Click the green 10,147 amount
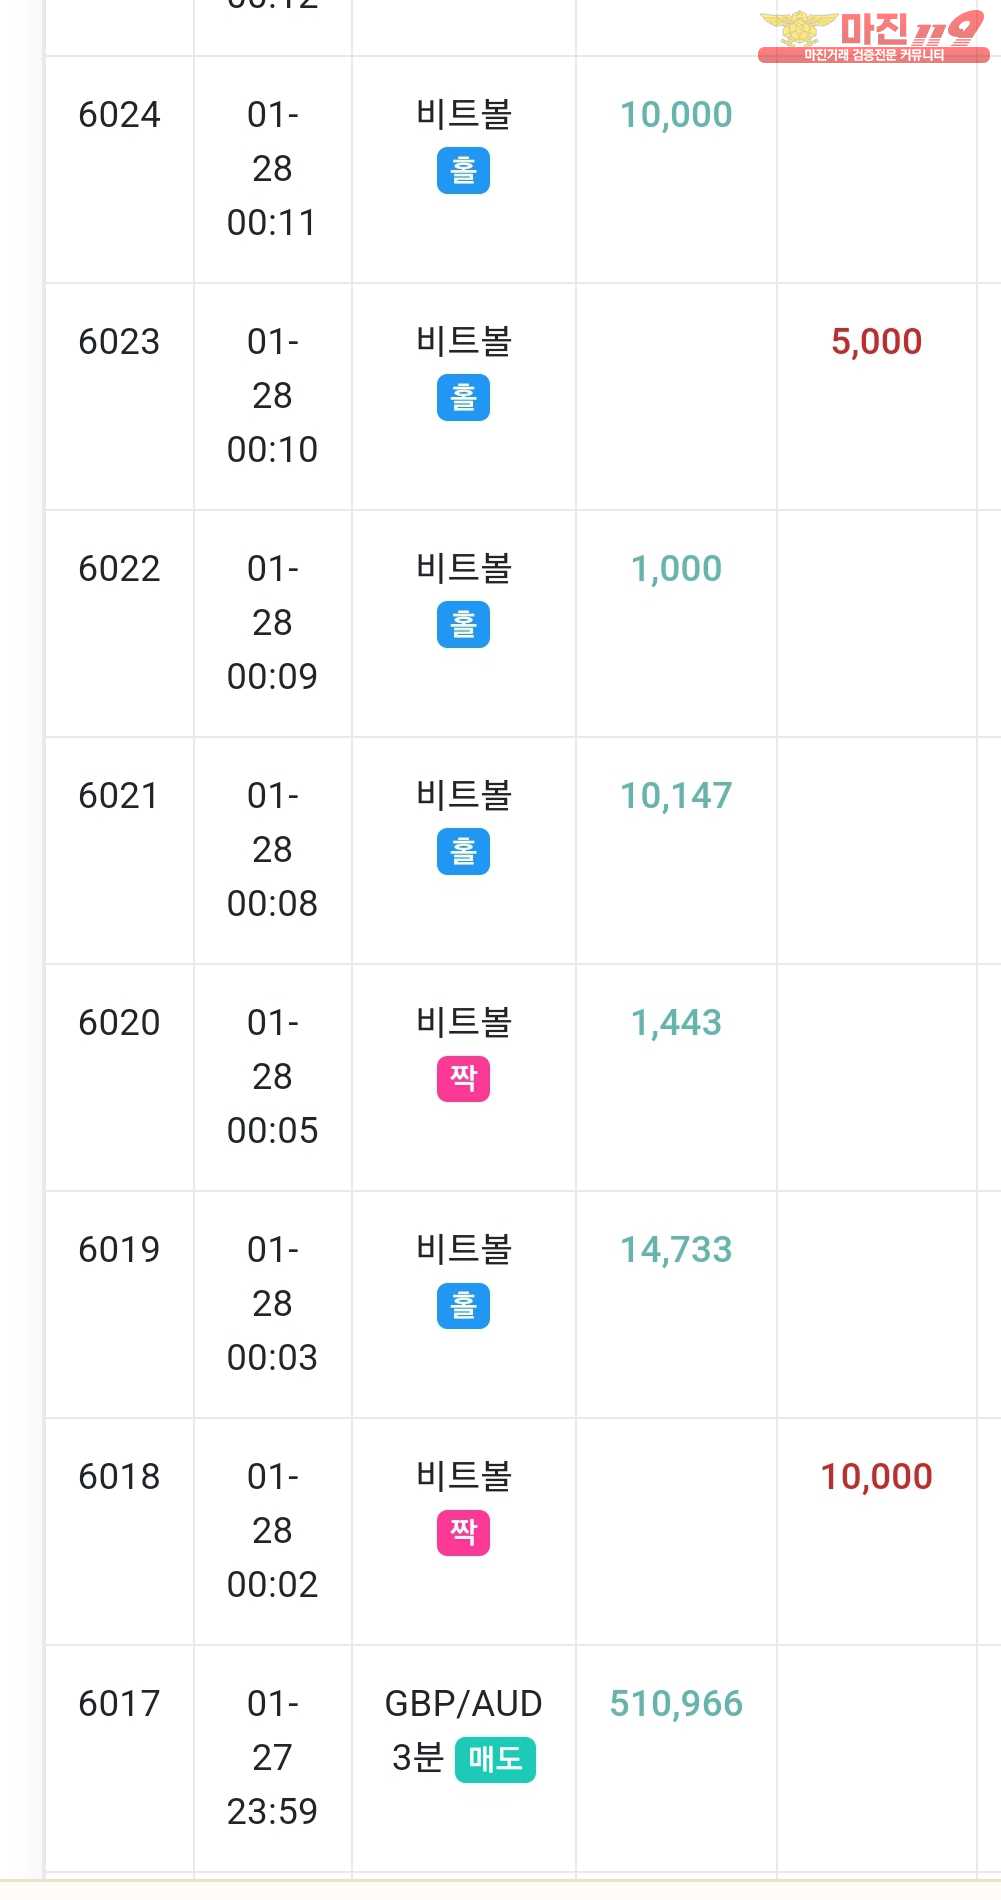Screen dimensions: 1001x1900 pyautogui.click(x=676, y=796)
